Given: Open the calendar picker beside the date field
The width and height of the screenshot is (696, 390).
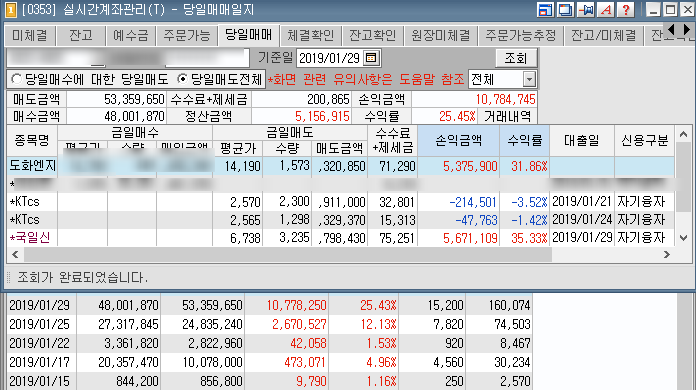Looking at the screenshot, I should (371, 58).
